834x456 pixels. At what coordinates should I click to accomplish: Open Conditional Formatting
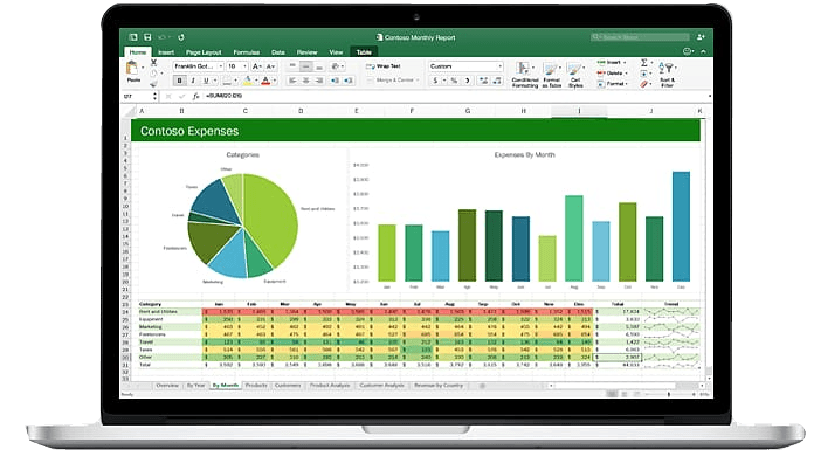pyautogui.click(x=524, y=74)
